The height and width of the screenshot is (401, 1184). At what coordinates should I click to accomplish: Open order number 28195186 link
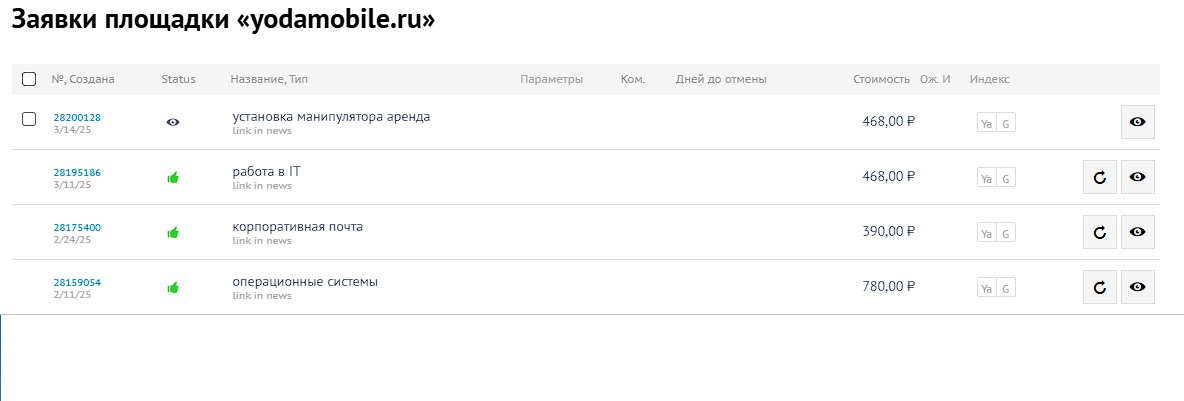click(x=77, y=173)
